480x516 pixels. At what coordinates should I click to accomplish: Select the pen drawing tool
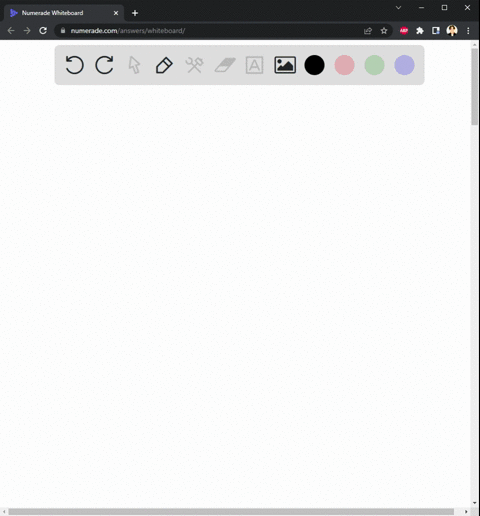click(x=164, y=65)
